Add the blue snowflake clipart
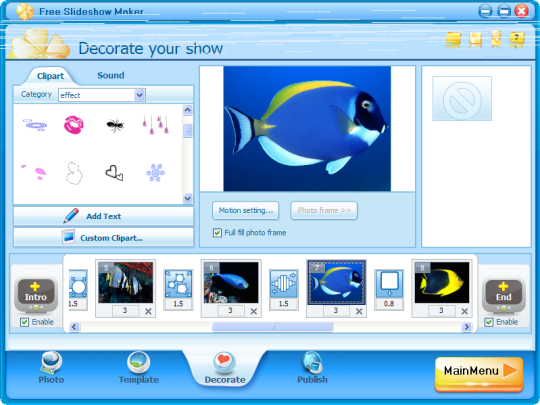This screenshot has height=405, width=540. [156, 173]
